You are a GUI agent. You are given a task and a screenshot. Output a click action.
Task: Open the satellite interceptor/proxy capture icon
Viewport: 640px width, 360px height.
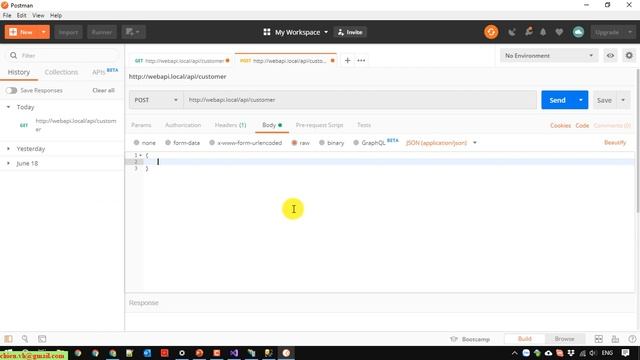(512, 32)
